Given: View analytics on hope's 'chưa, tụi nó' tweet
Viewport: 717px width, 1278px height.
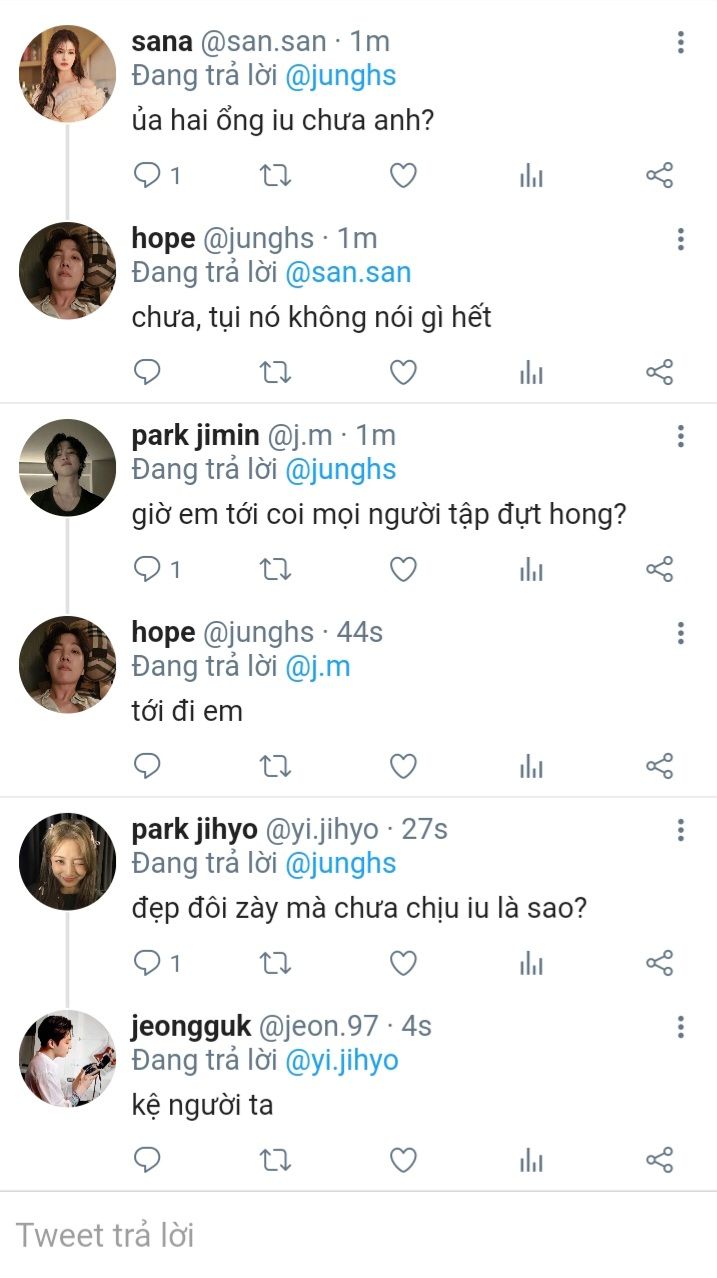Looking at the screenshot, I should [531, 373].
